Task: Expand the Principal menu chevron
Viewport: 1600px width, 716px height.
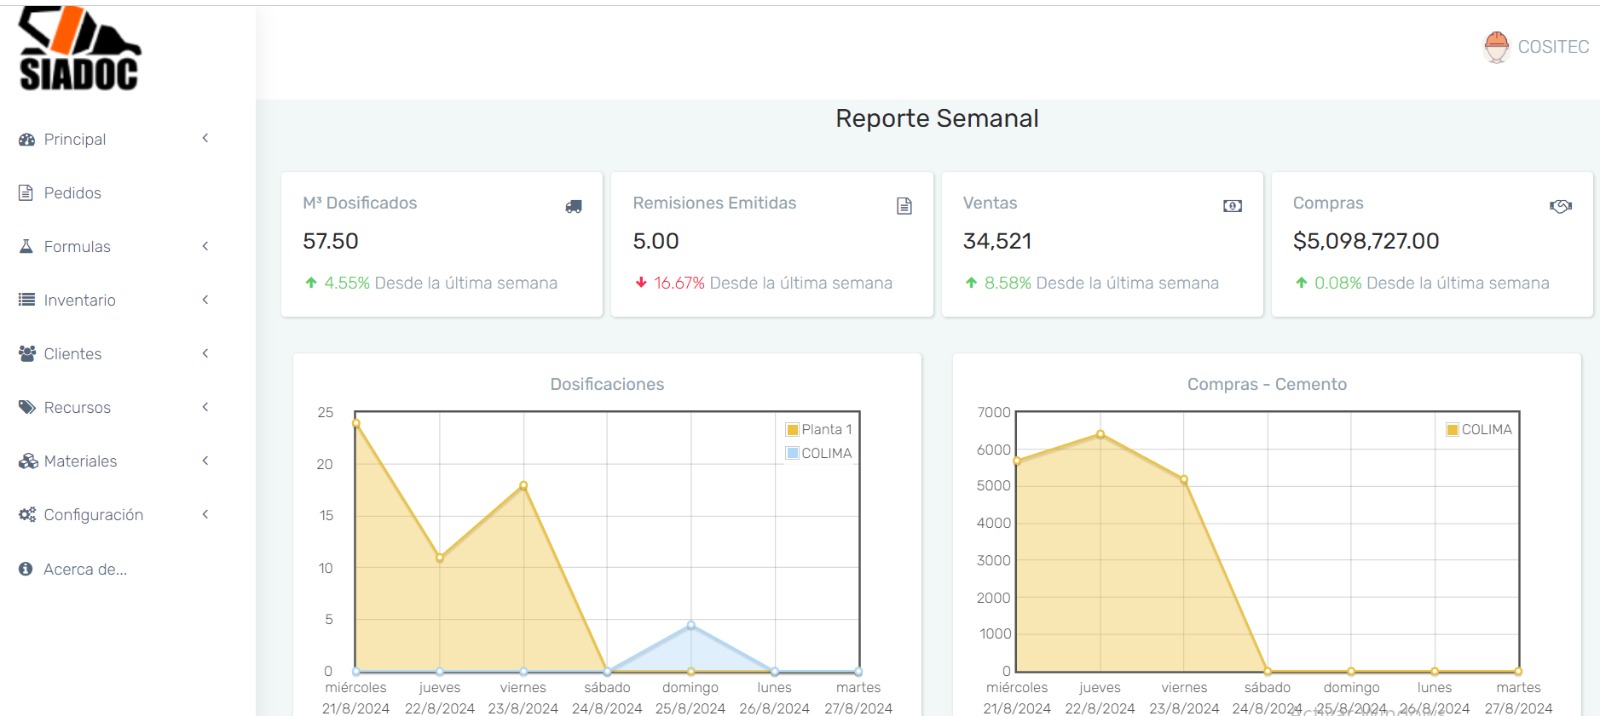Action: [x=205, y=139]
